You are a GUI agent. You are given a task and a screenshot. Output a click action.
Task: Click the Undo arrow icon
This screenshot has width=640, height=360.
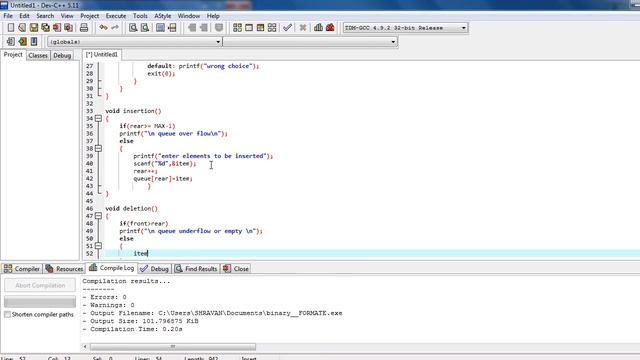point(103,28)
